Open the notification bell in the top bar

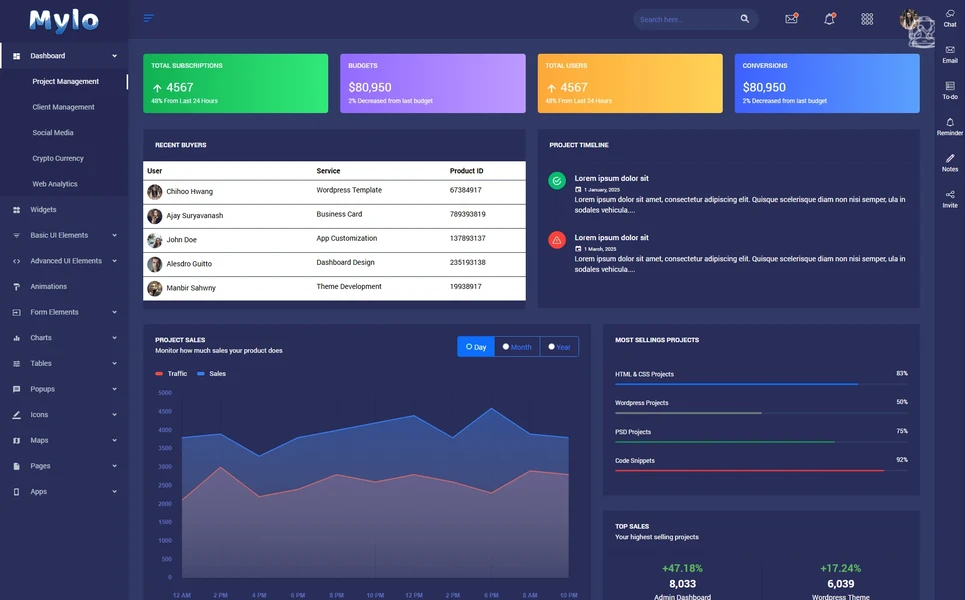coord(828,18)
